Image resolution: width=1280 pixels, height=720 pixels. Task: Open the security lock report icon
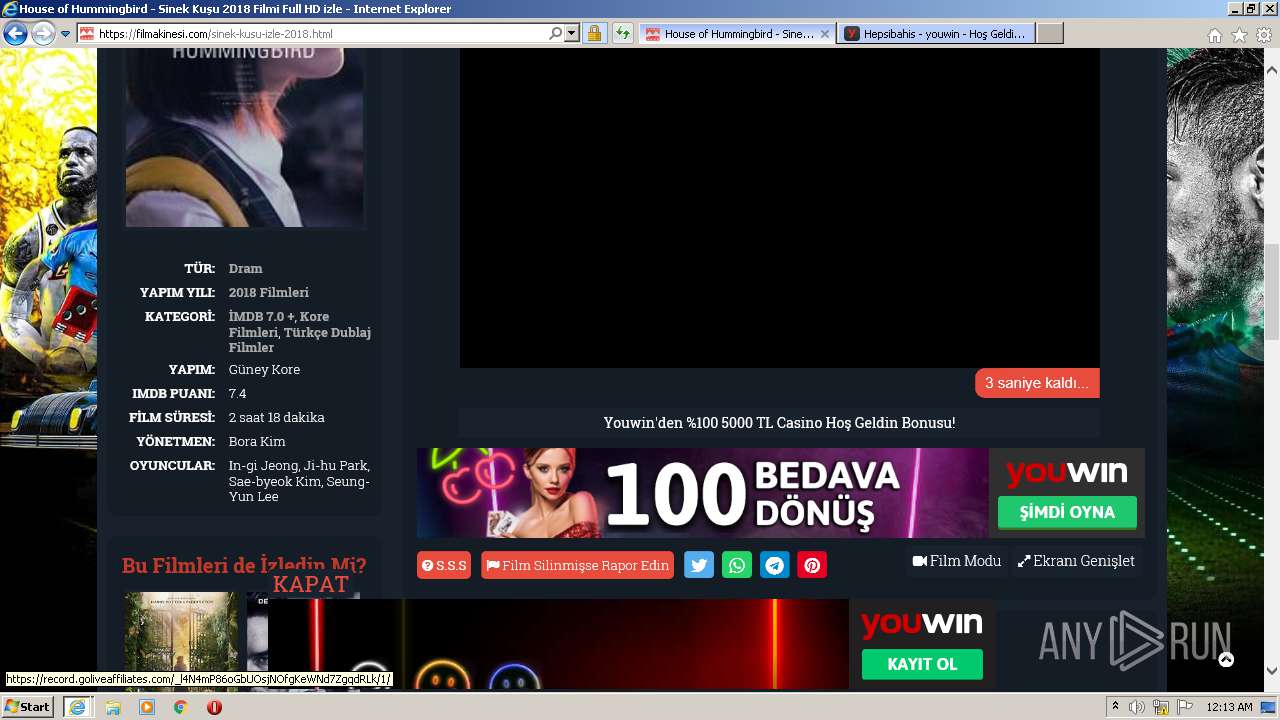pyautogui.click(x=594, y=34)
